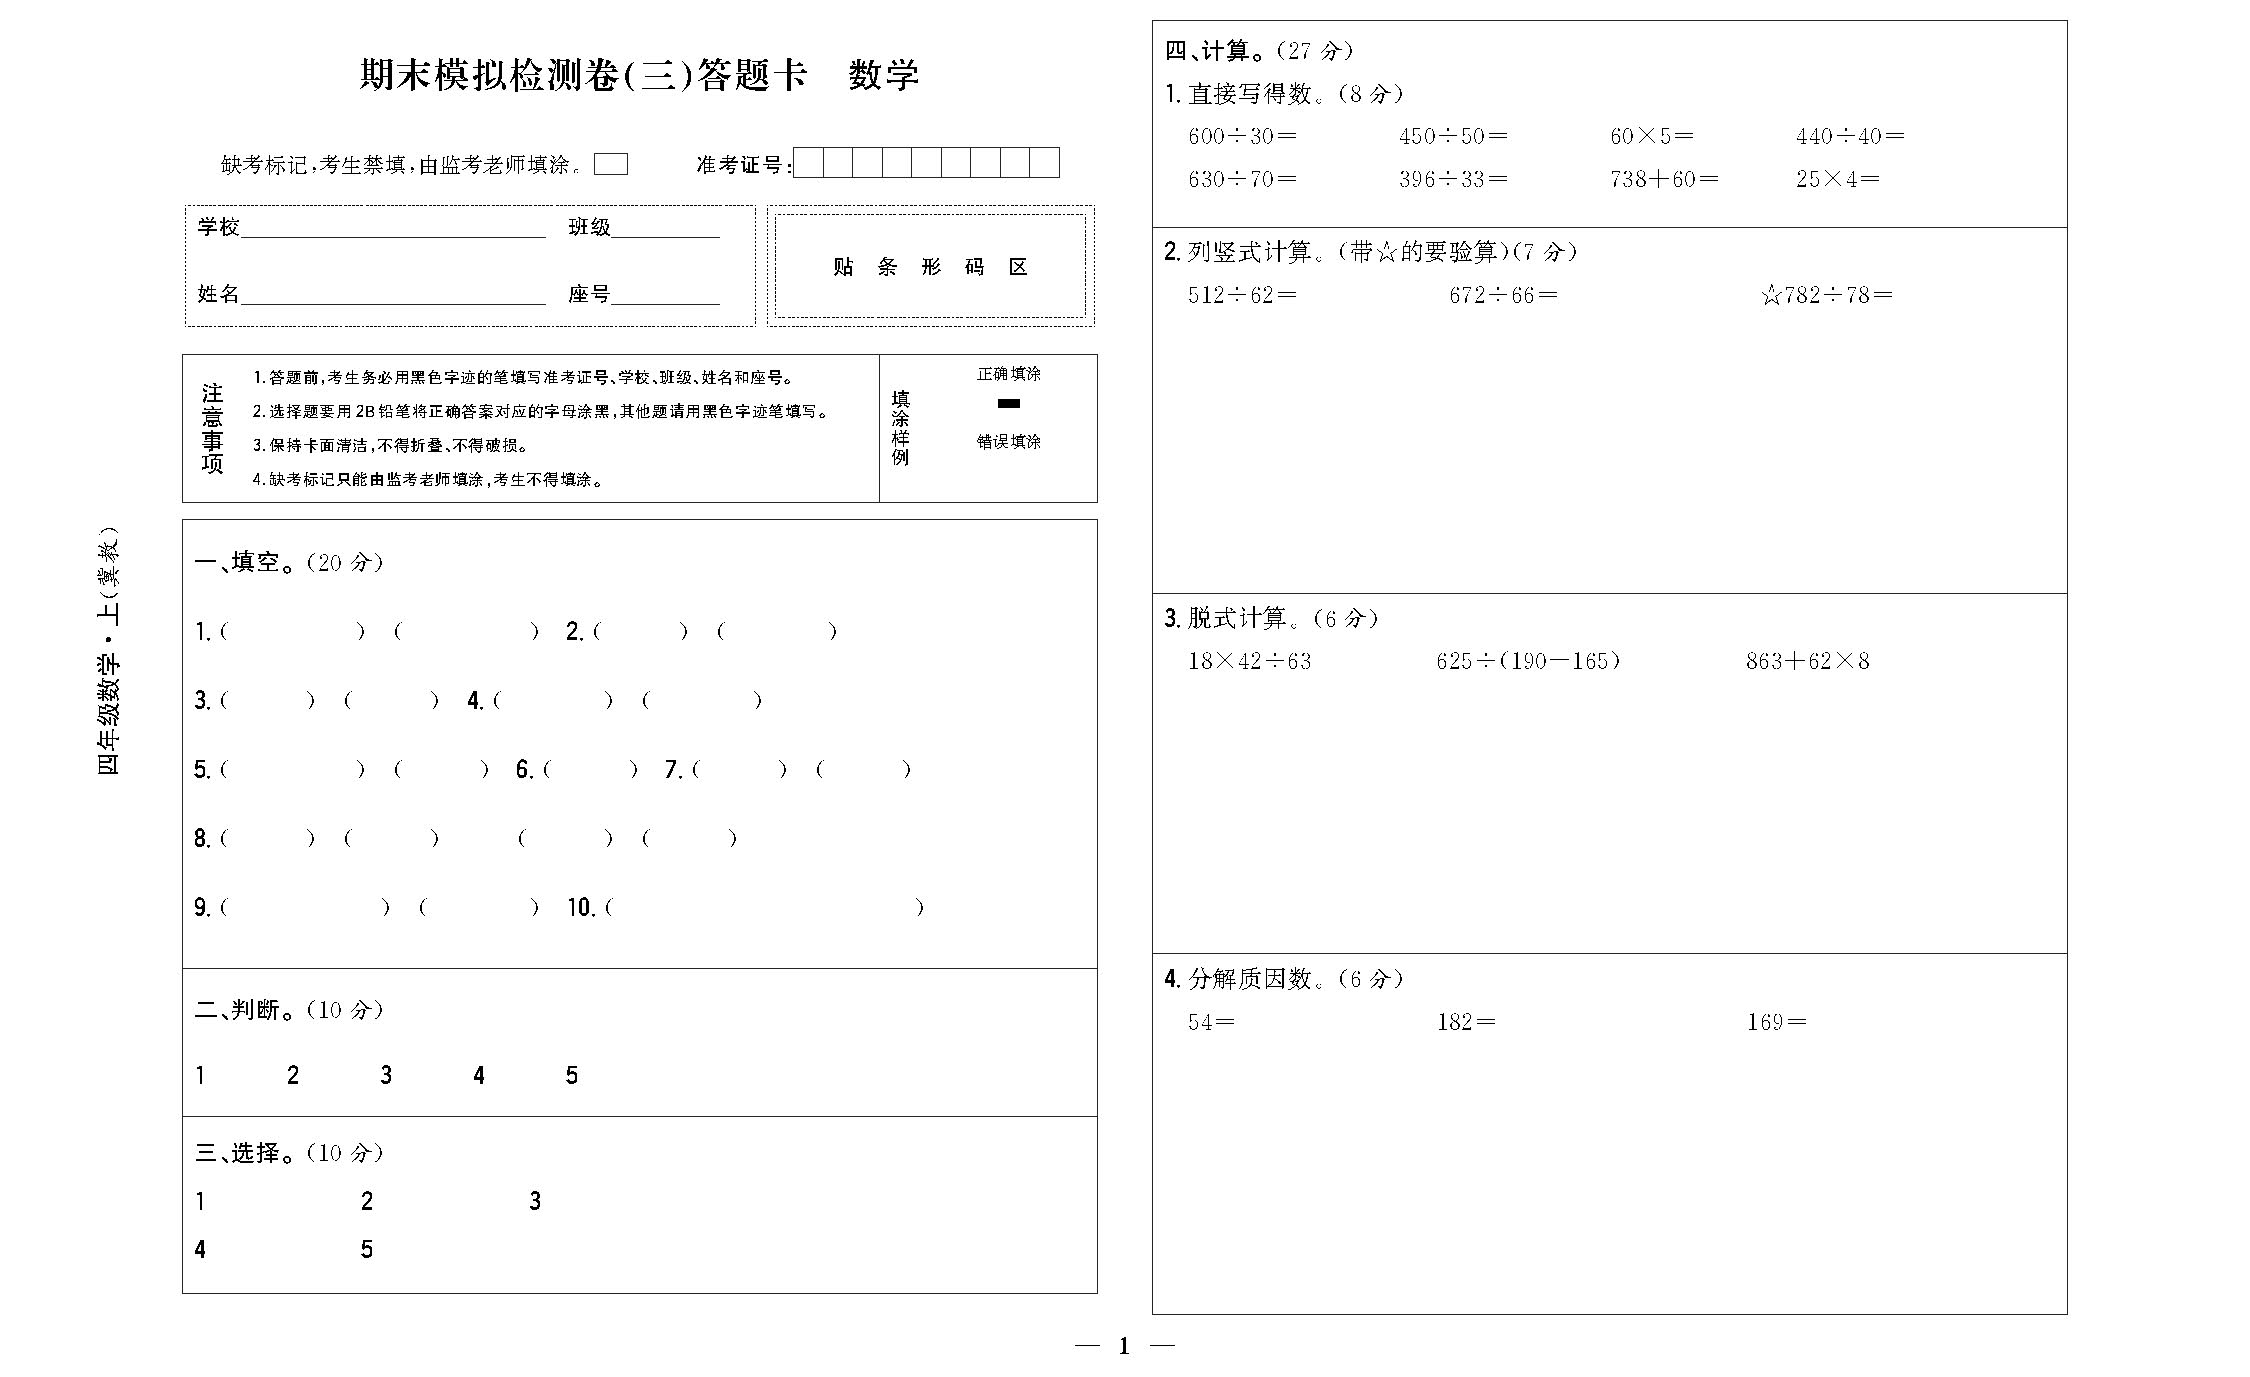The image size is (2250, 1377).
Task: Click the last 准考证号 digit box
Action: [x=1044, y=163]
